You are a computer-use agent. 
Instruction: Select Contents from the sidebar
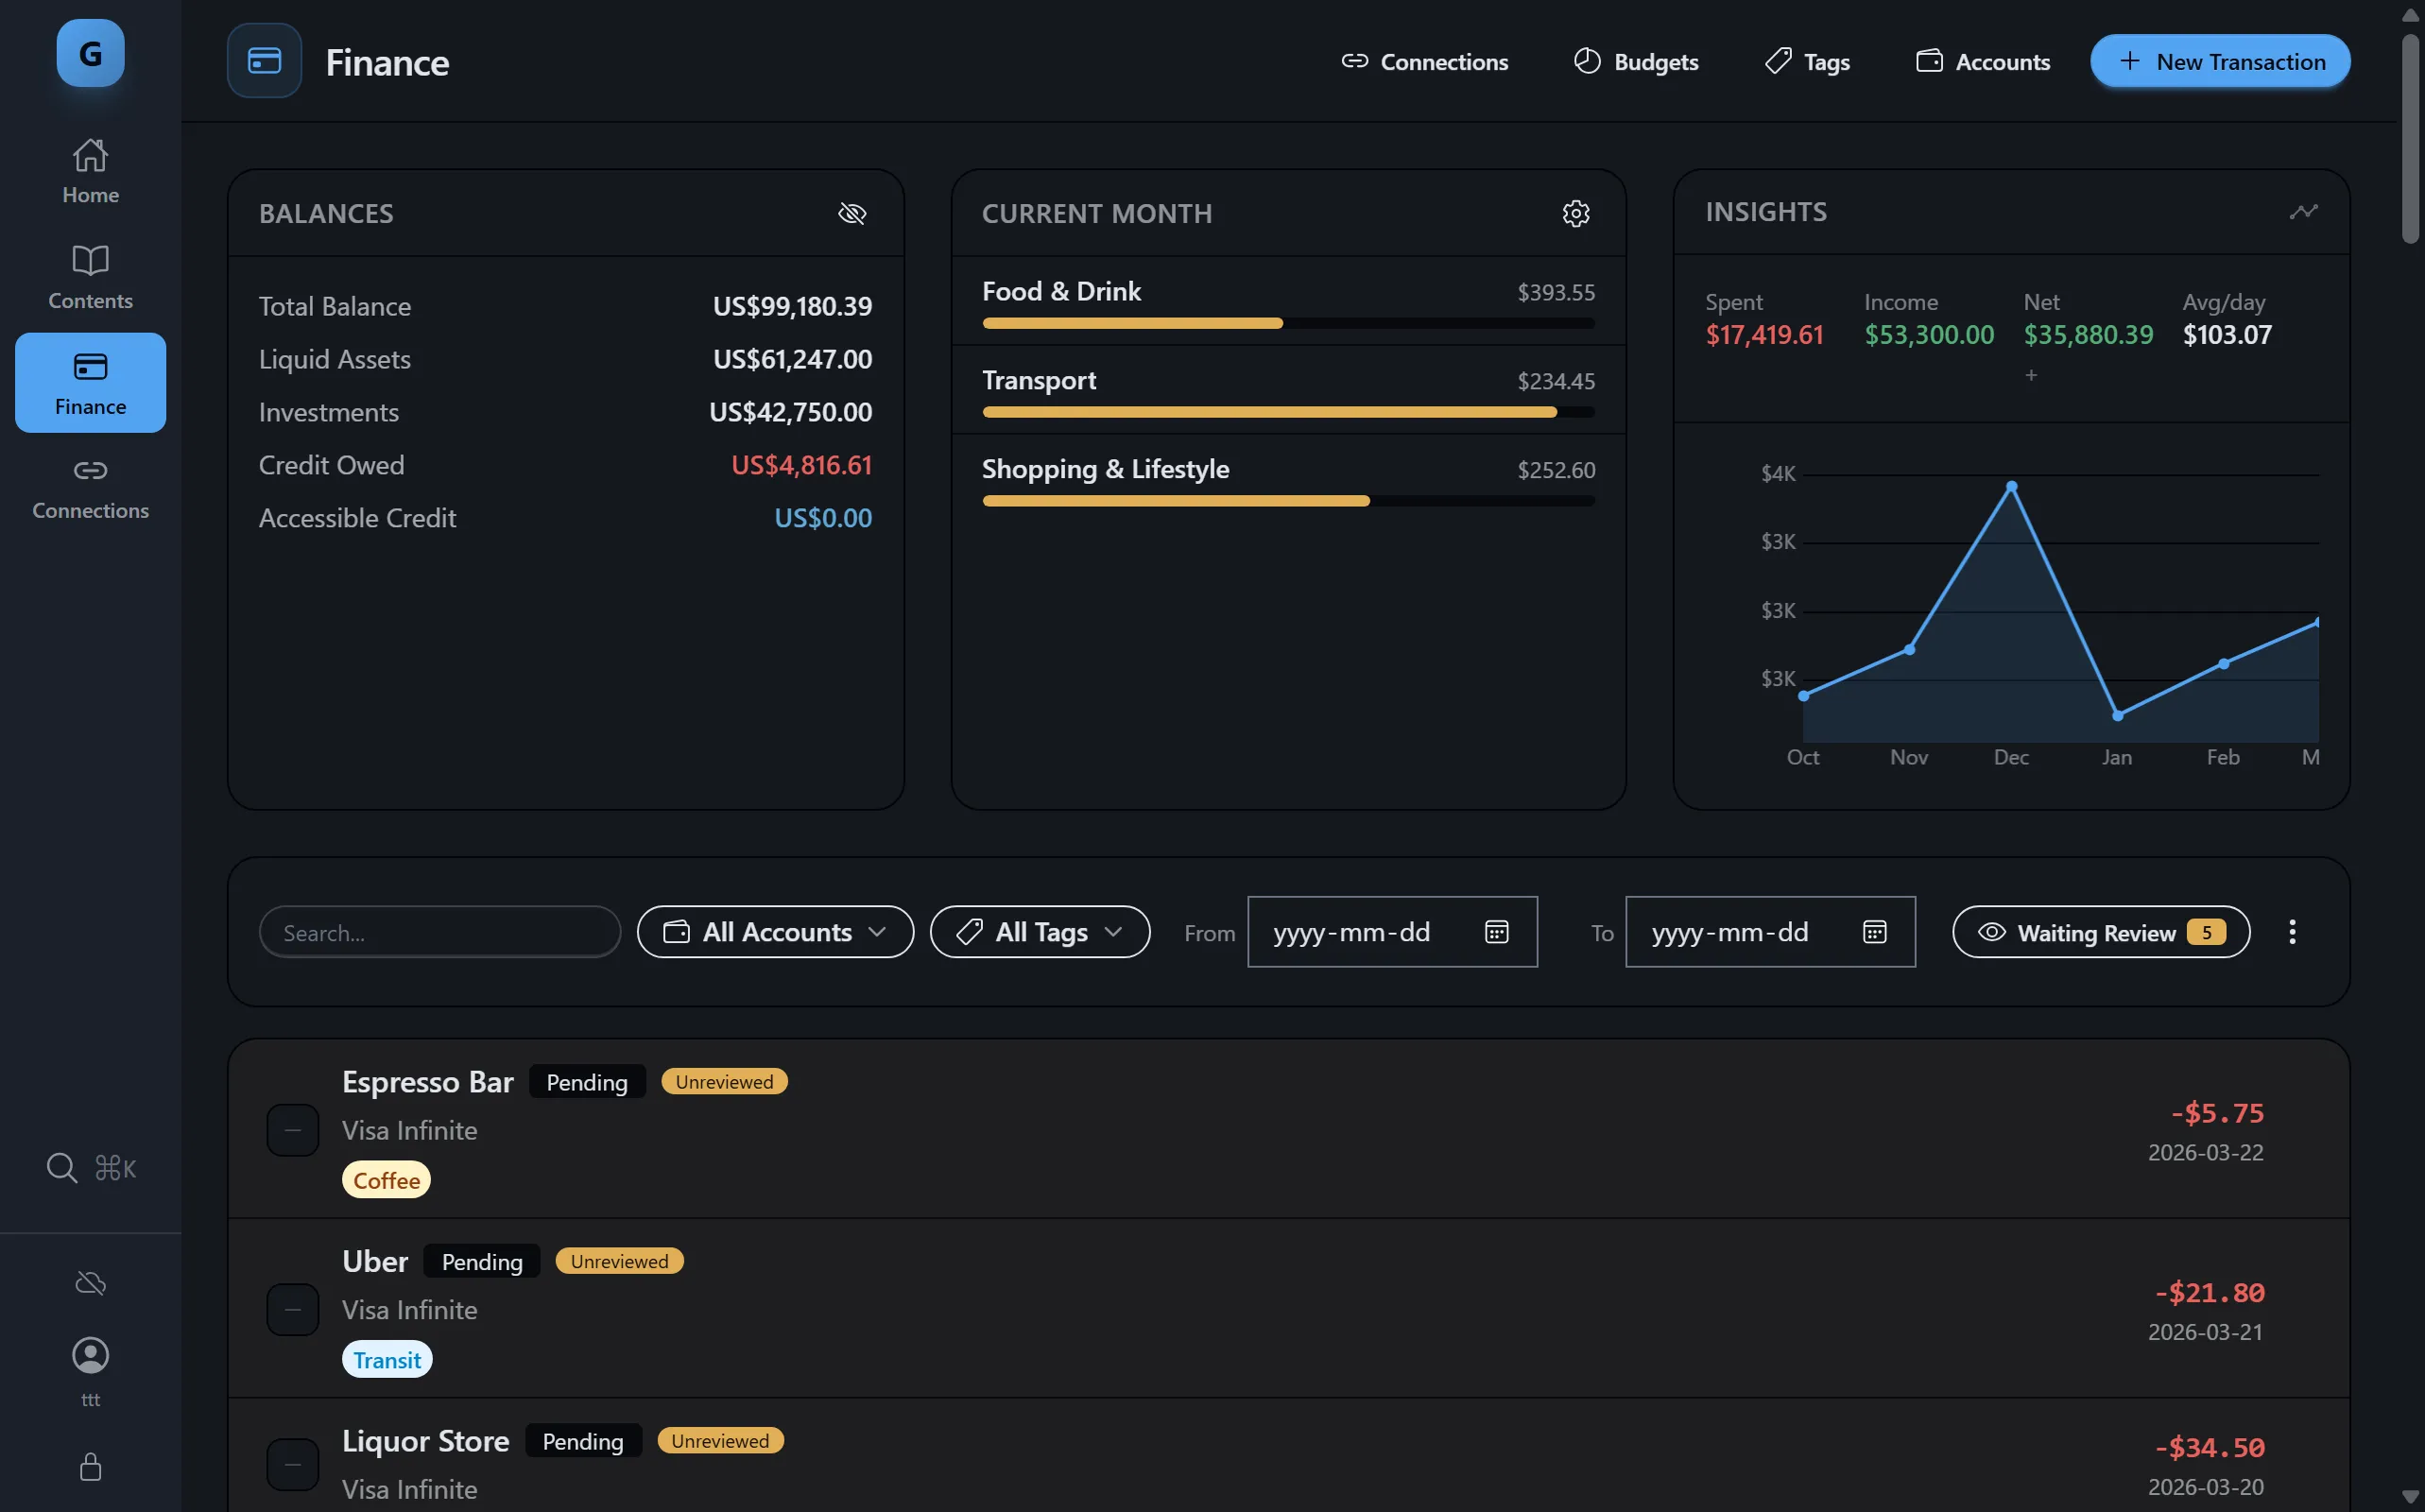(x=89, y=276)
